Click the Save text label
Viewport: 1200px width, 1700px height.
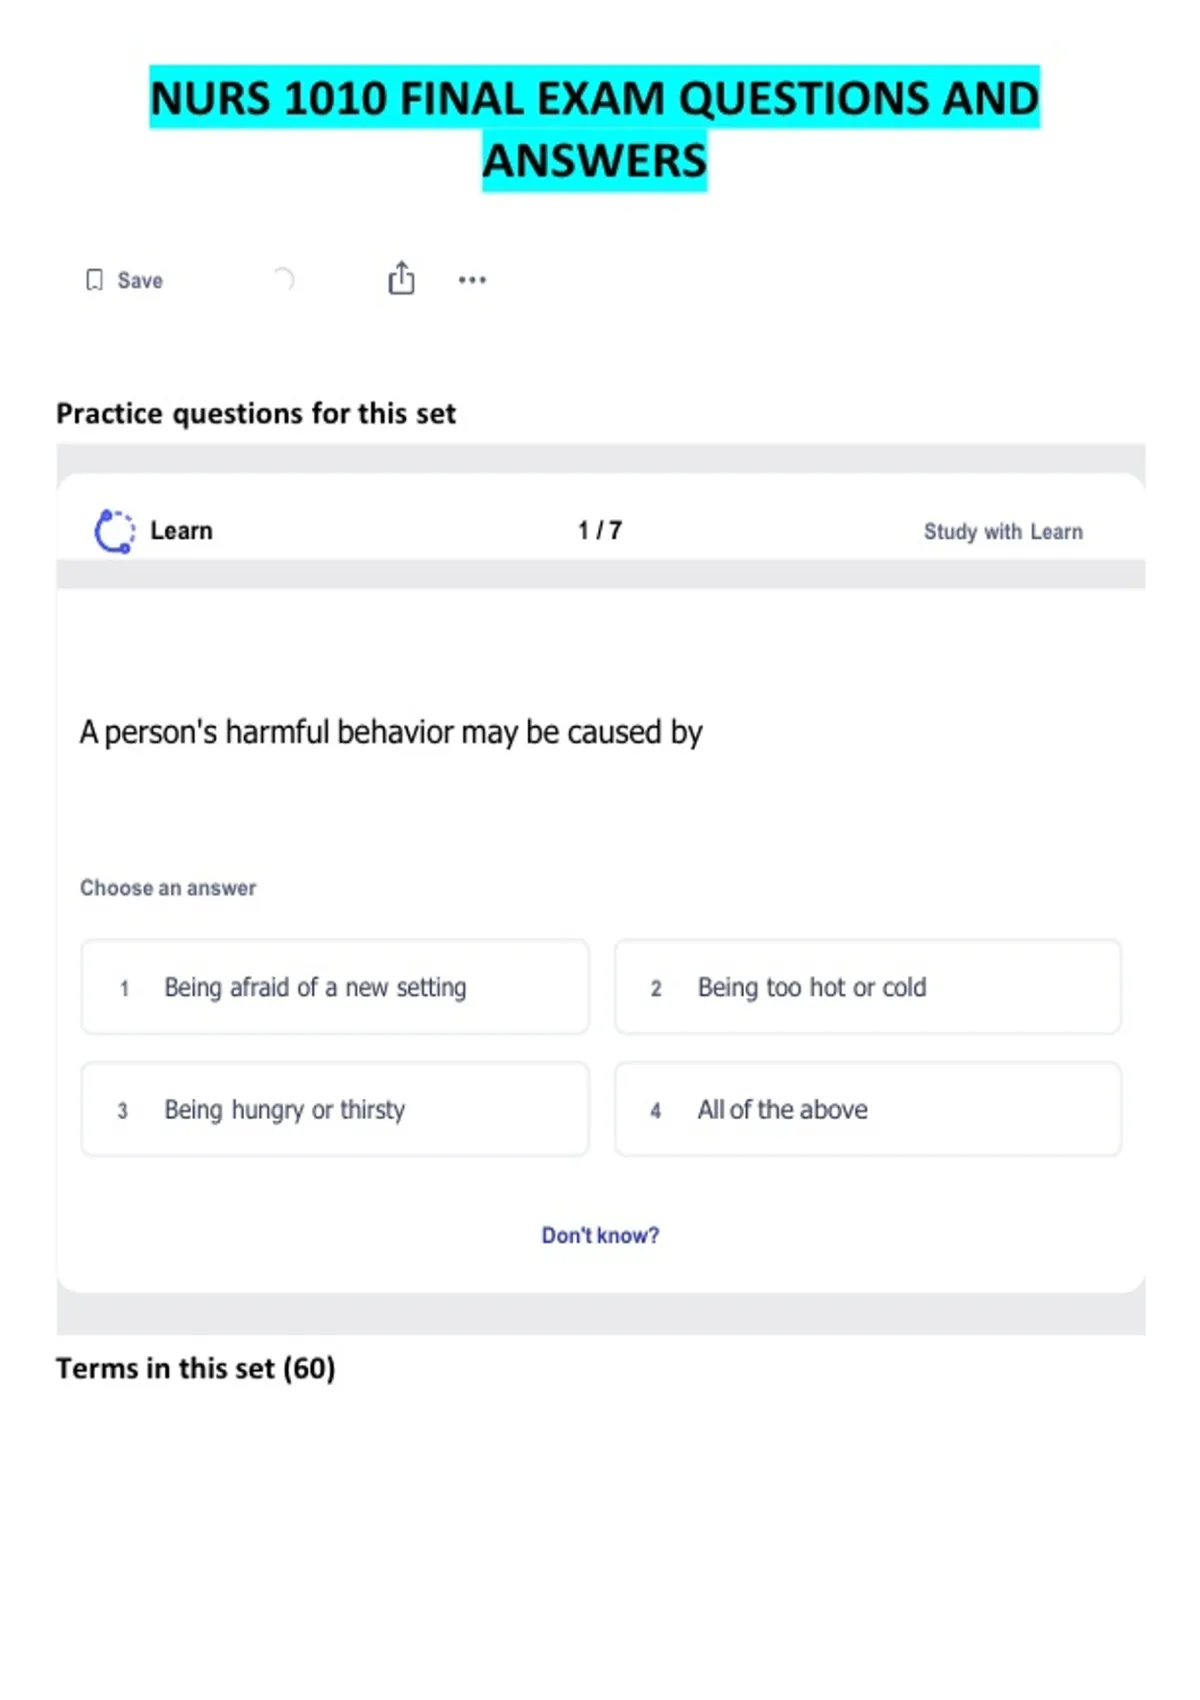[x=140, y=281]
